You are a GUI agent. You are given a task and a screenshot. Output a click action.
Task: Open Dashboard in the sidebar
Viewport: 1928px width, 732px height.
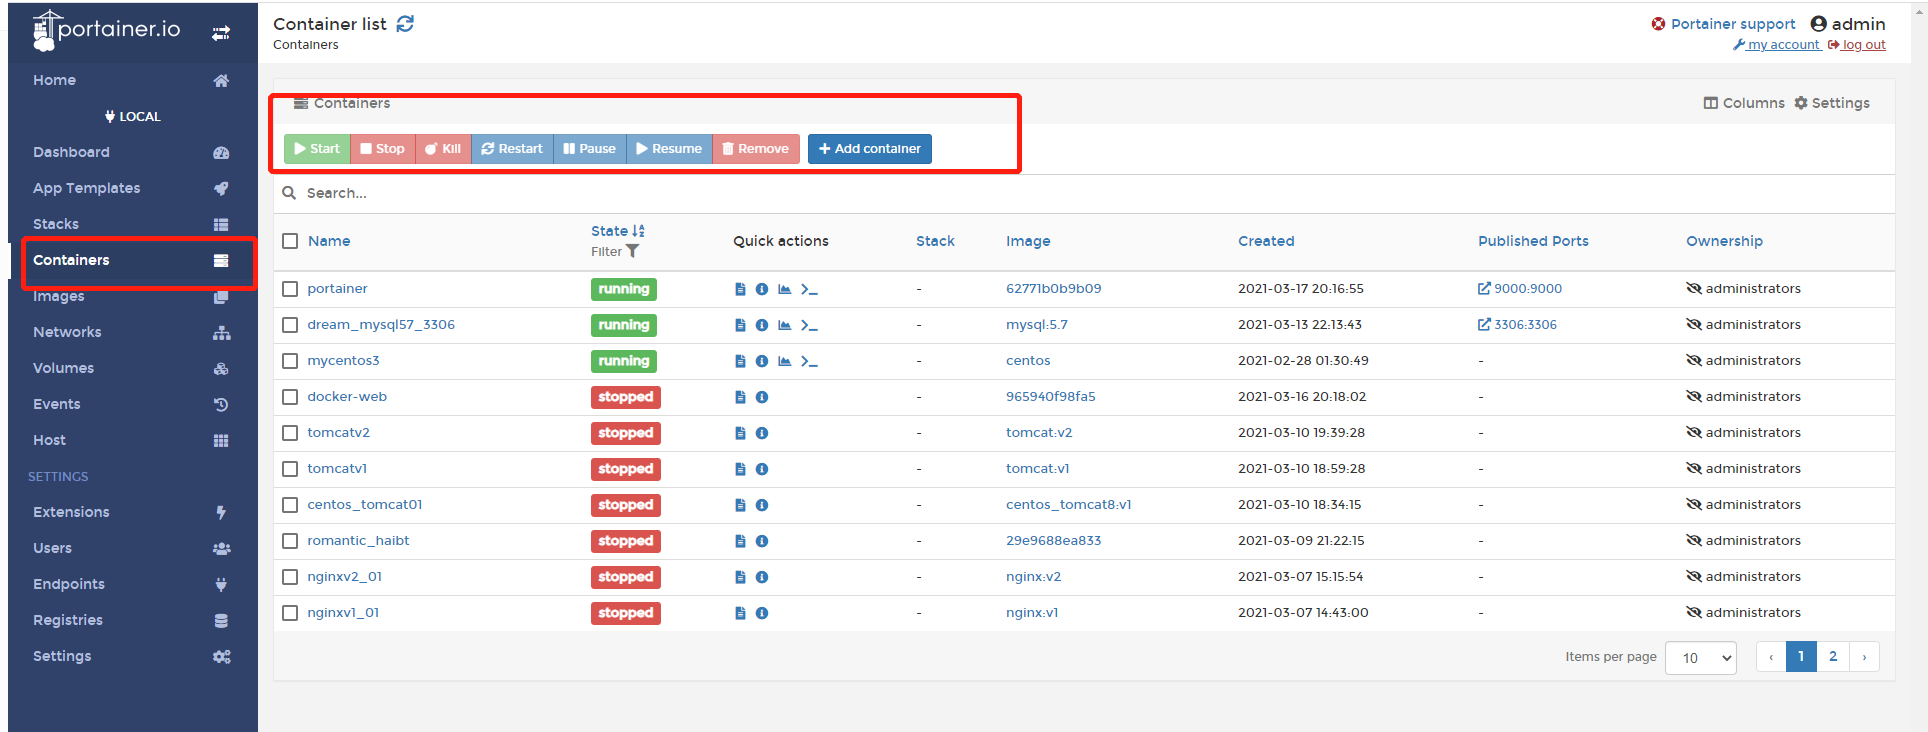131,152
